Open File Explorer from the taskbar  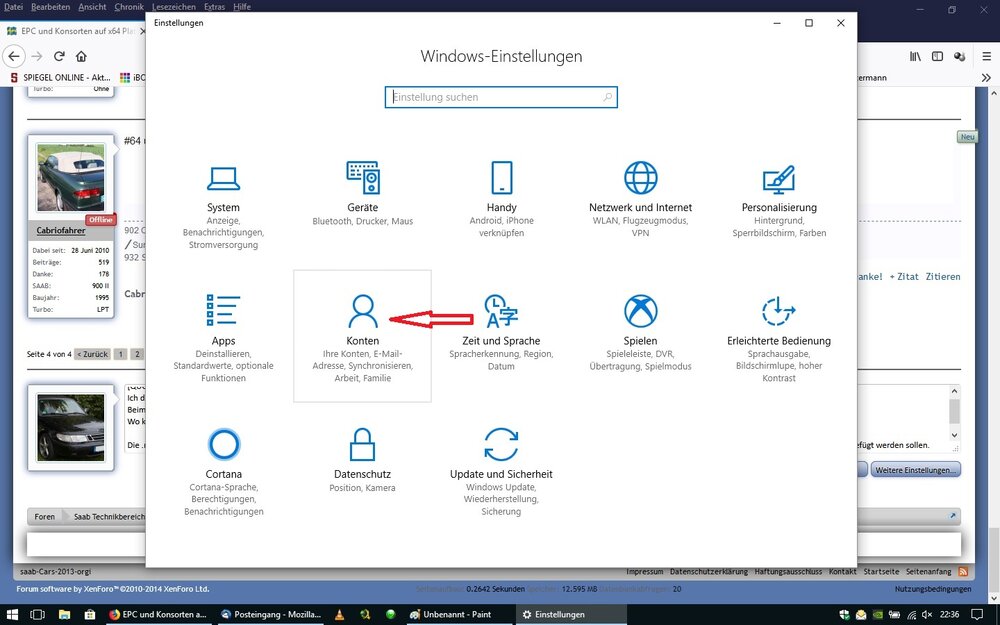point(64,614)
